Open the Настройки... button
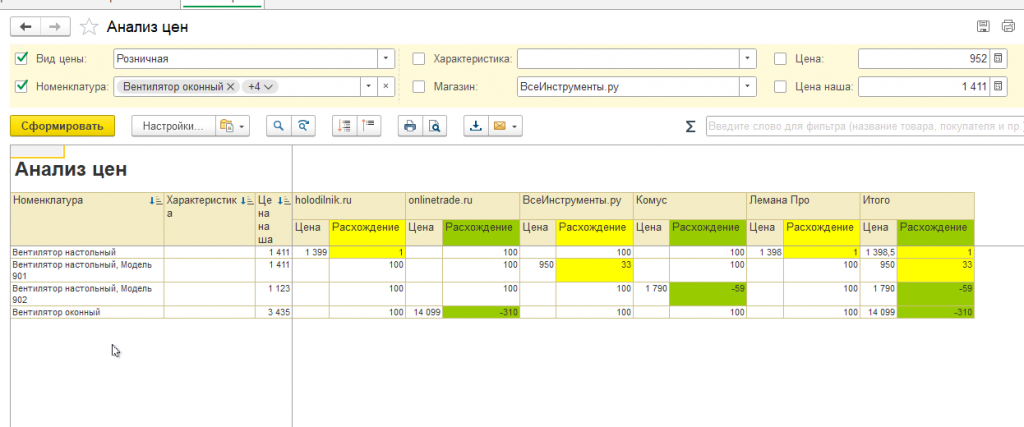 [174, 126]
